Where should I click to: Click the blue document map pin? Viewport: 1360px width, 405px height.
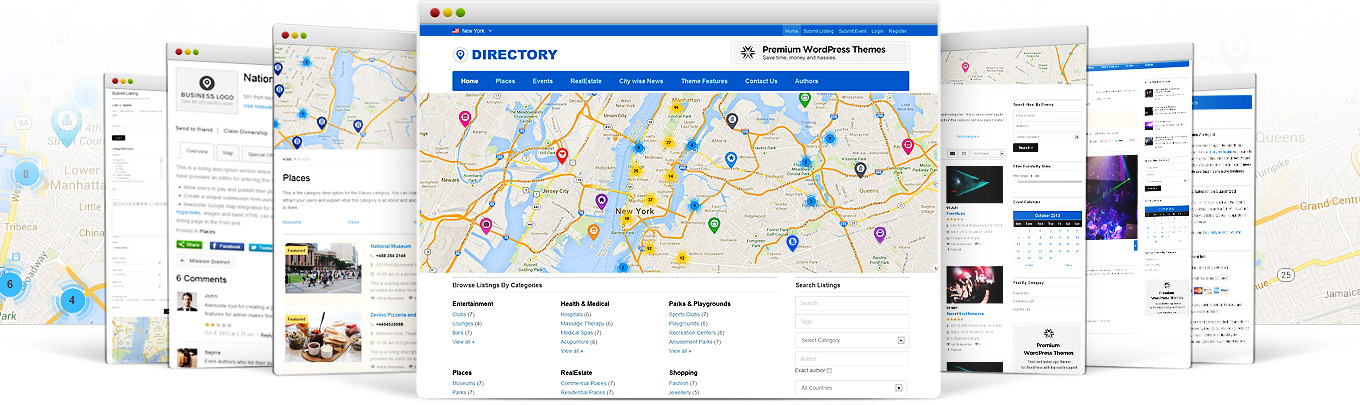pyautogui.click(x=792, y=241)
